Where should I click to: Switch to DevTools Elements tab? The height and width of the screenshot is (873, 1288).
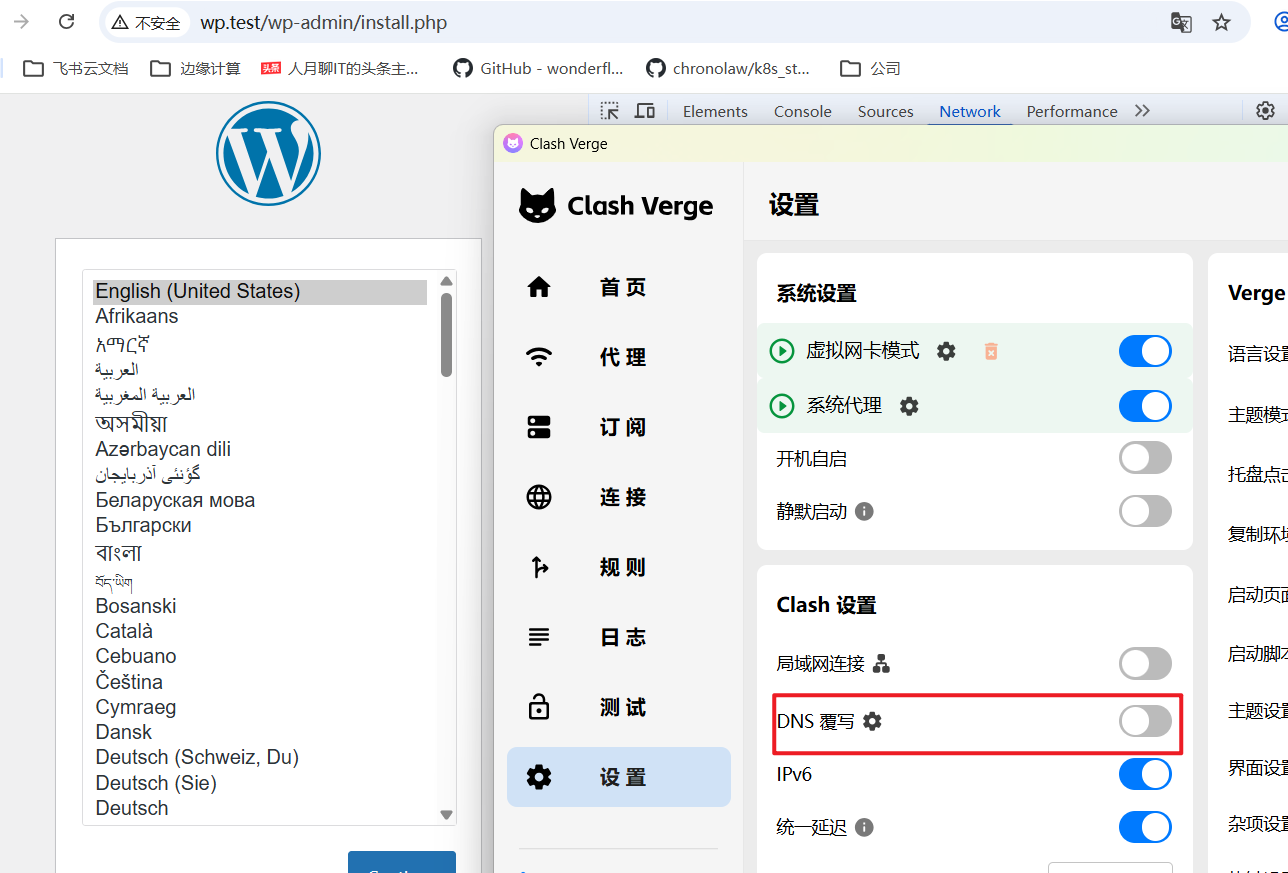(x=715, y=111)
